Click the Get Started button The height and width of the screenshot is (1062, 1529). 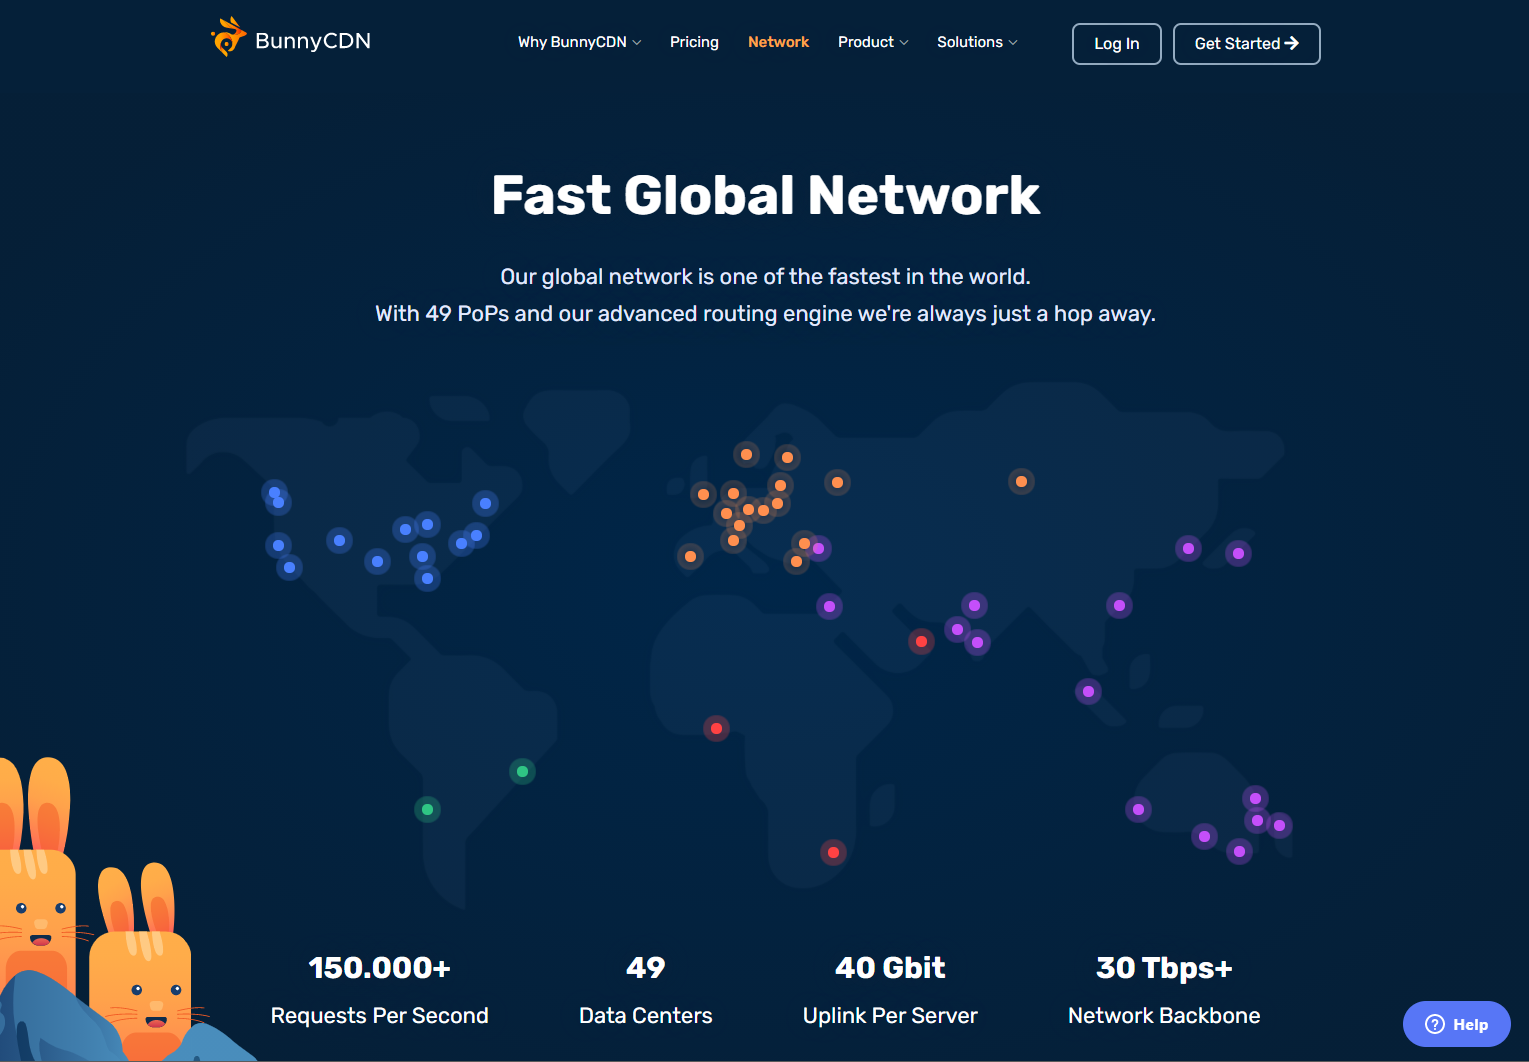[1245, 44]
